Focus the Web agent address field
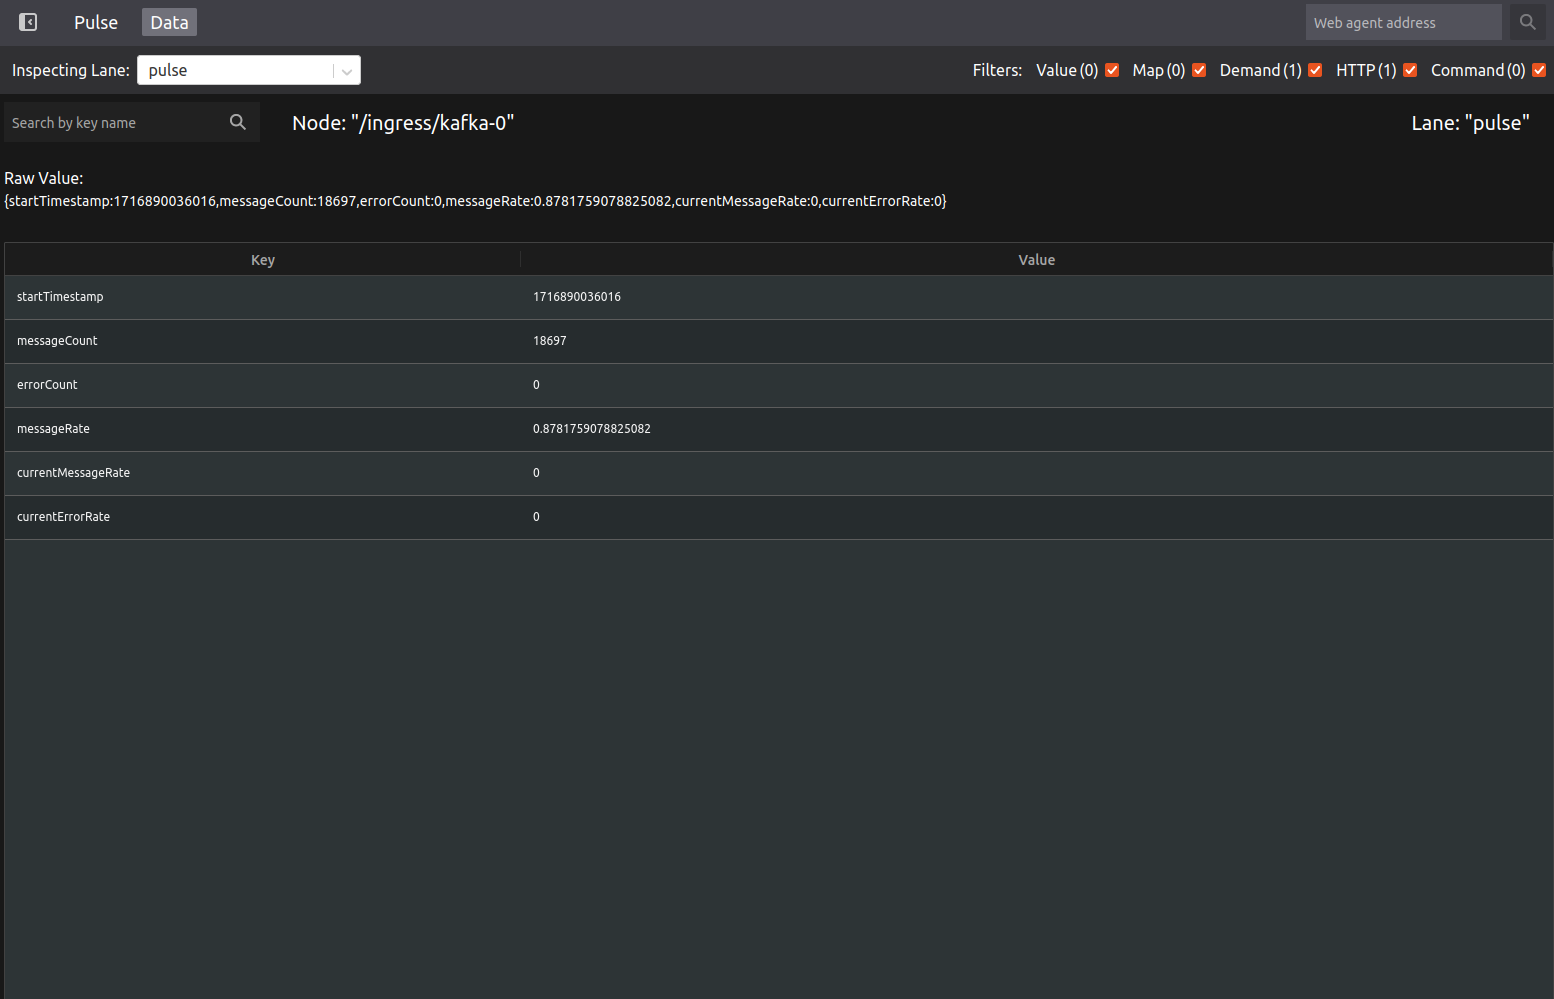The image size is (1554, 999). [x=1403, y=22]
